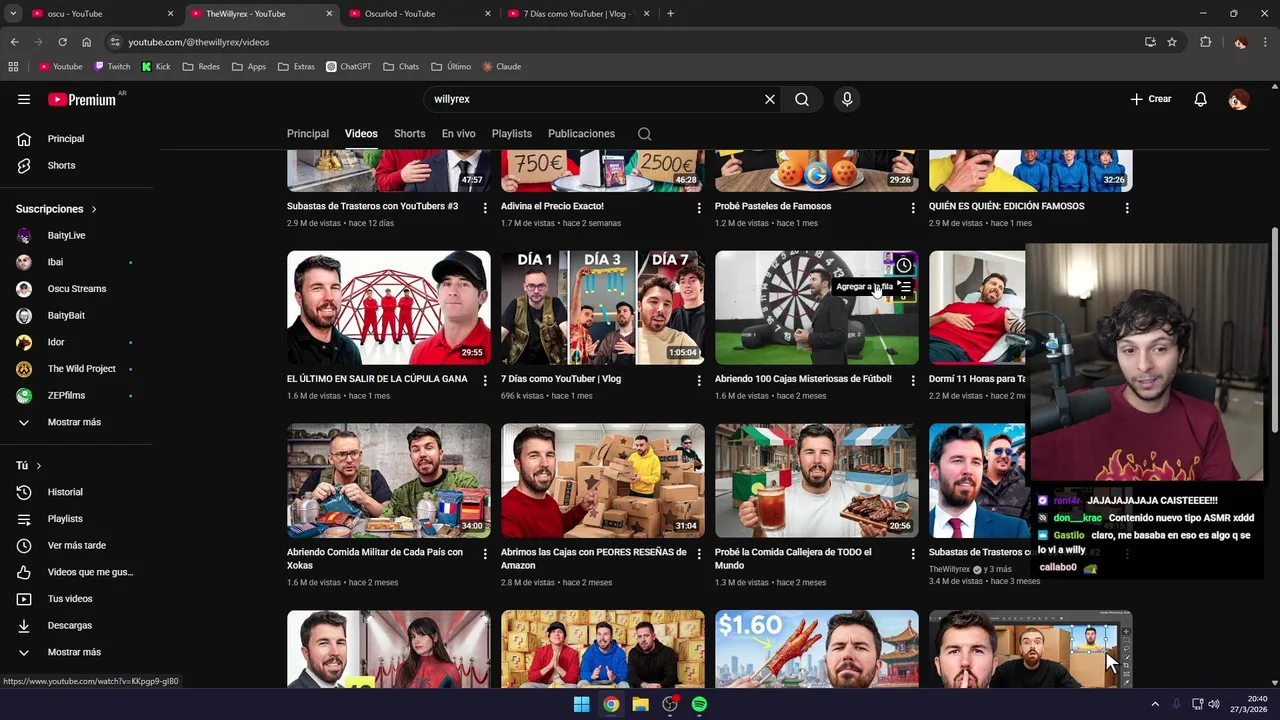Open the En vivo tab
The width and height of the screenshot is (1280, 720).
(459, 134)
